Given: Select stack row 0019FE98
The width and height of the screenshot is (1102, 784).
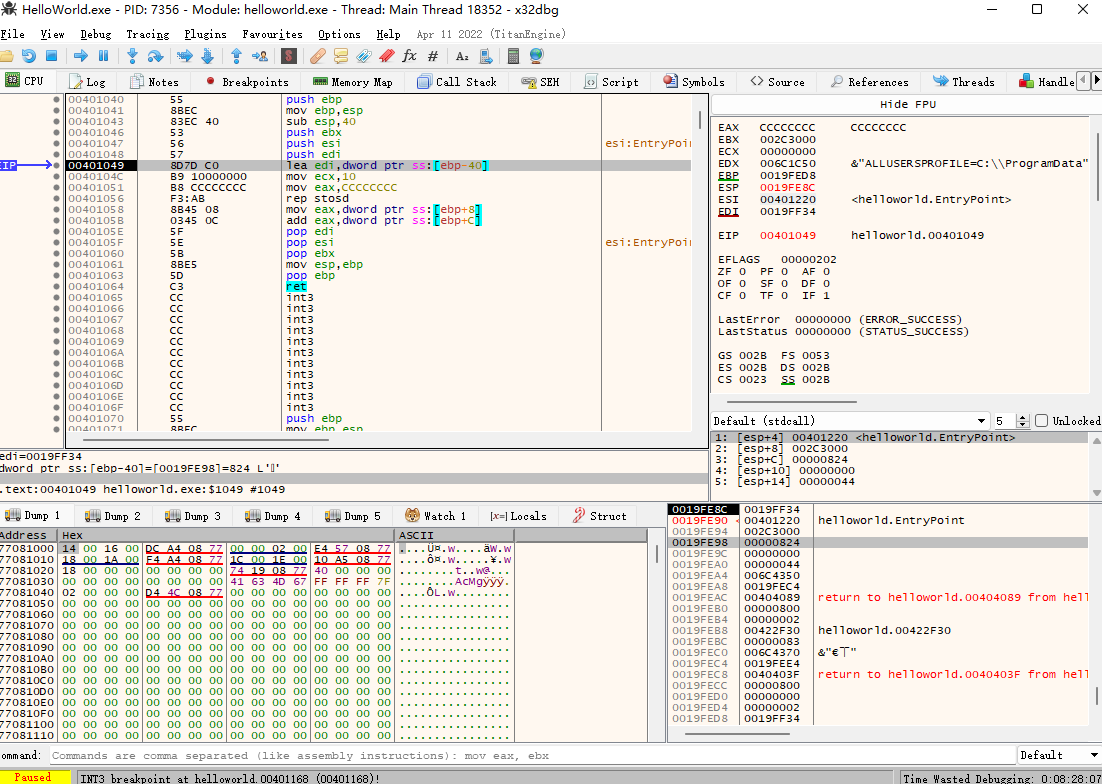Looking at the screenshot, I should tap(879, 542).
